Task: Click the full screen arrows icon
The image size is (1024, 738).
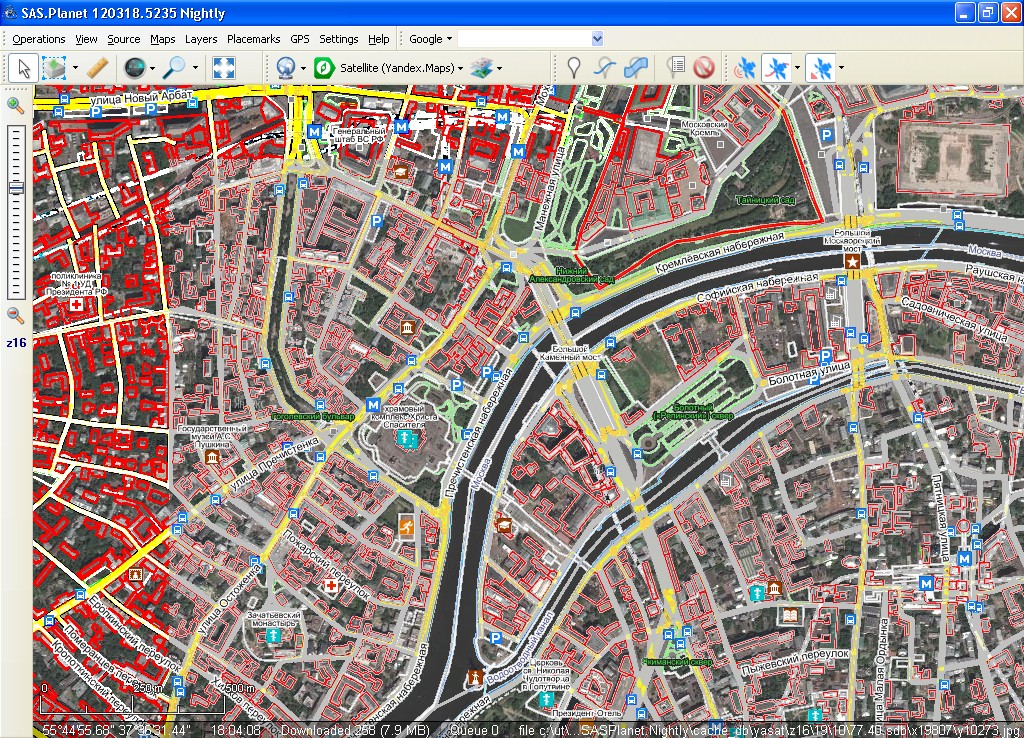Action: point(224,68)
